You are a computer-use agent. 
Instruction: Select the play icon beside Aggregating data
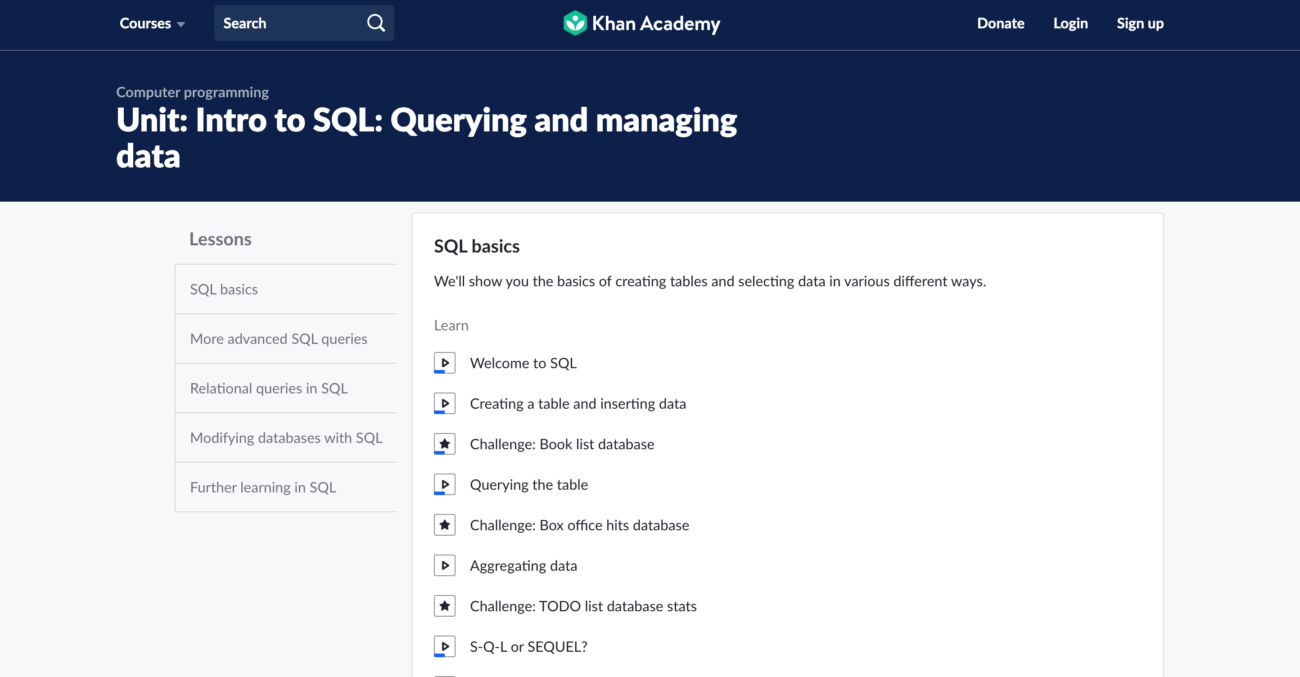point(444,565)
